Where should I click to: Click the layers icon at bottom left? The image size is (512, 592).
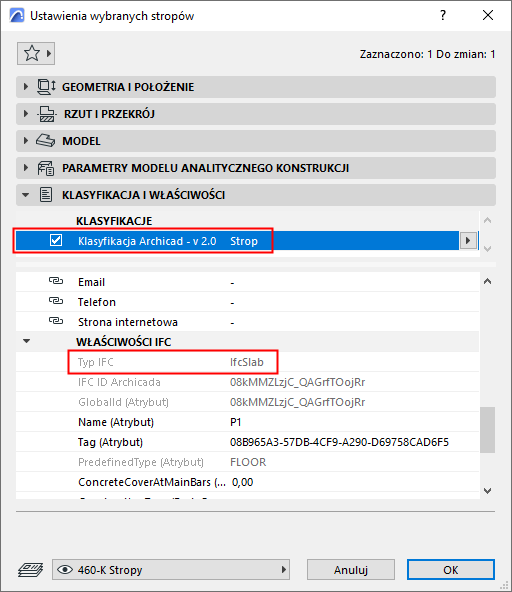click(31, 570)
